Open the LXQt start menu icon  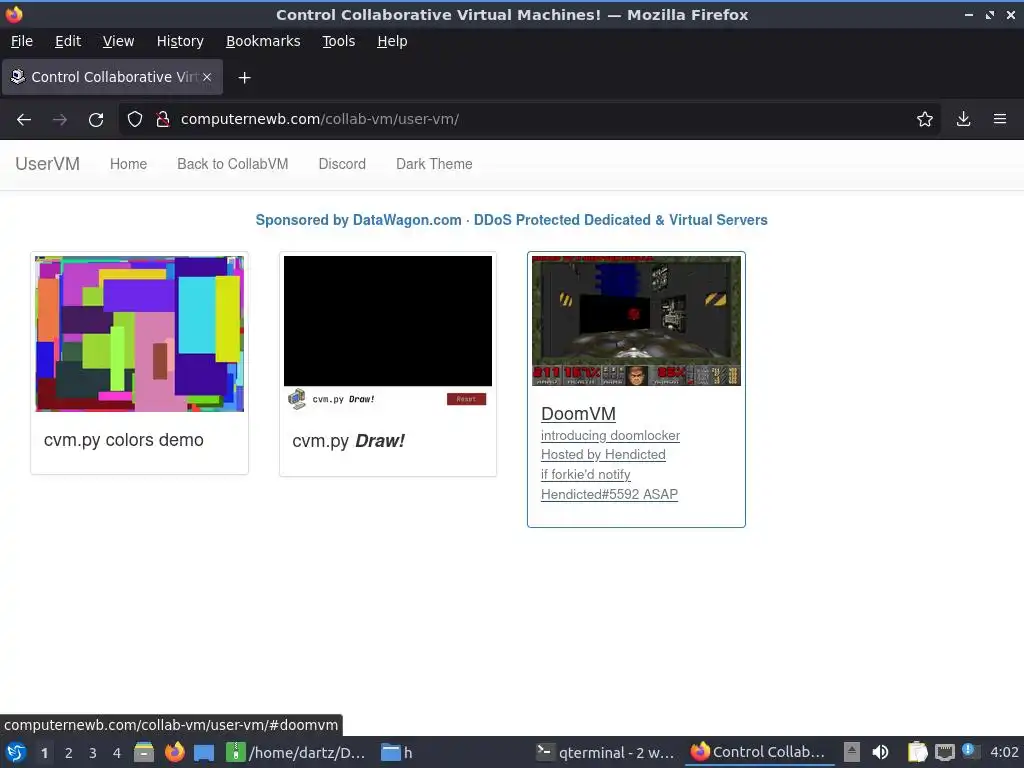click(16, 753)
